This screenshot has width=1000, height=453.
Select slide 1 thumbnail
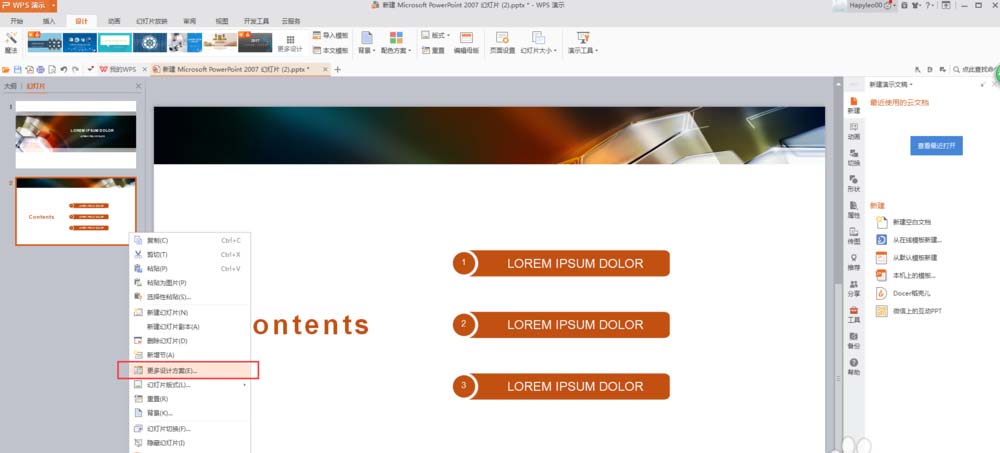(x=76, y=134)
